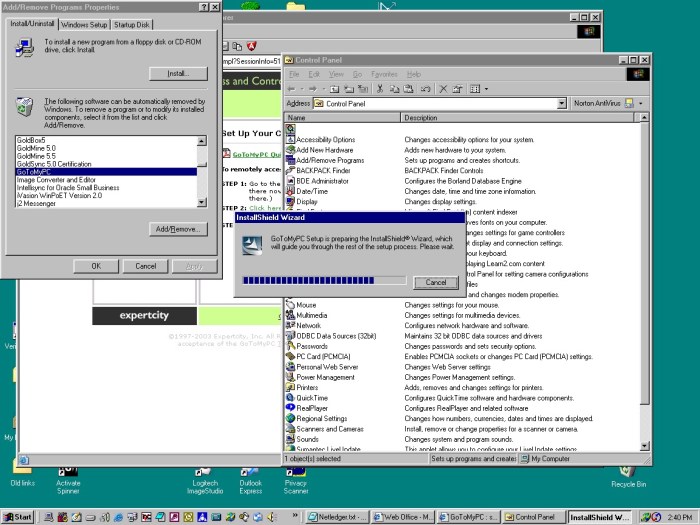Select the Date/Time icon
The height and width of the screenshot is (525, 700).
click(291, 191)
